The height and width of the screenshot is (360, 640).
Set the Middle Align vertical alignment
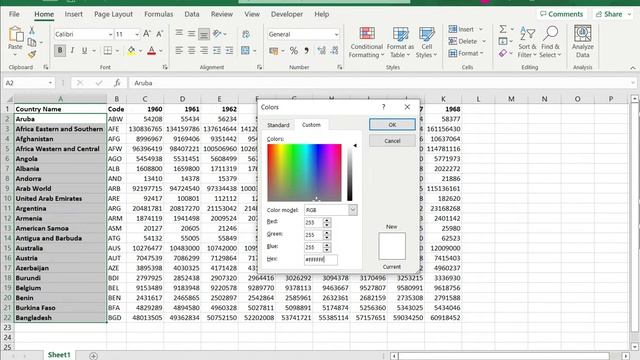tap(191, 34)
